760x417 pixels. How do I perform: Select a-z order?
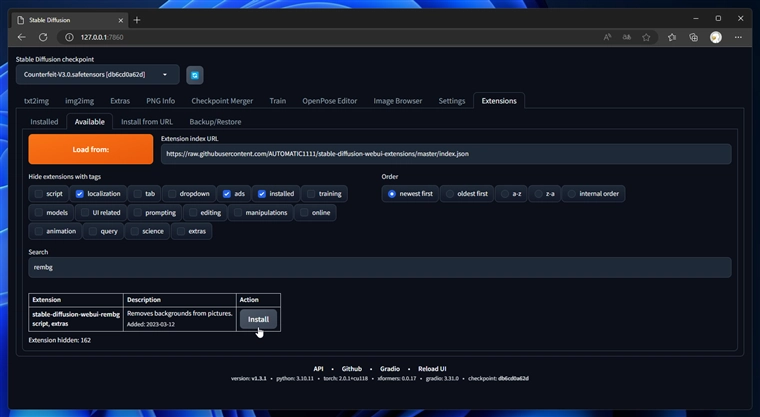click(x=505, y=194)
